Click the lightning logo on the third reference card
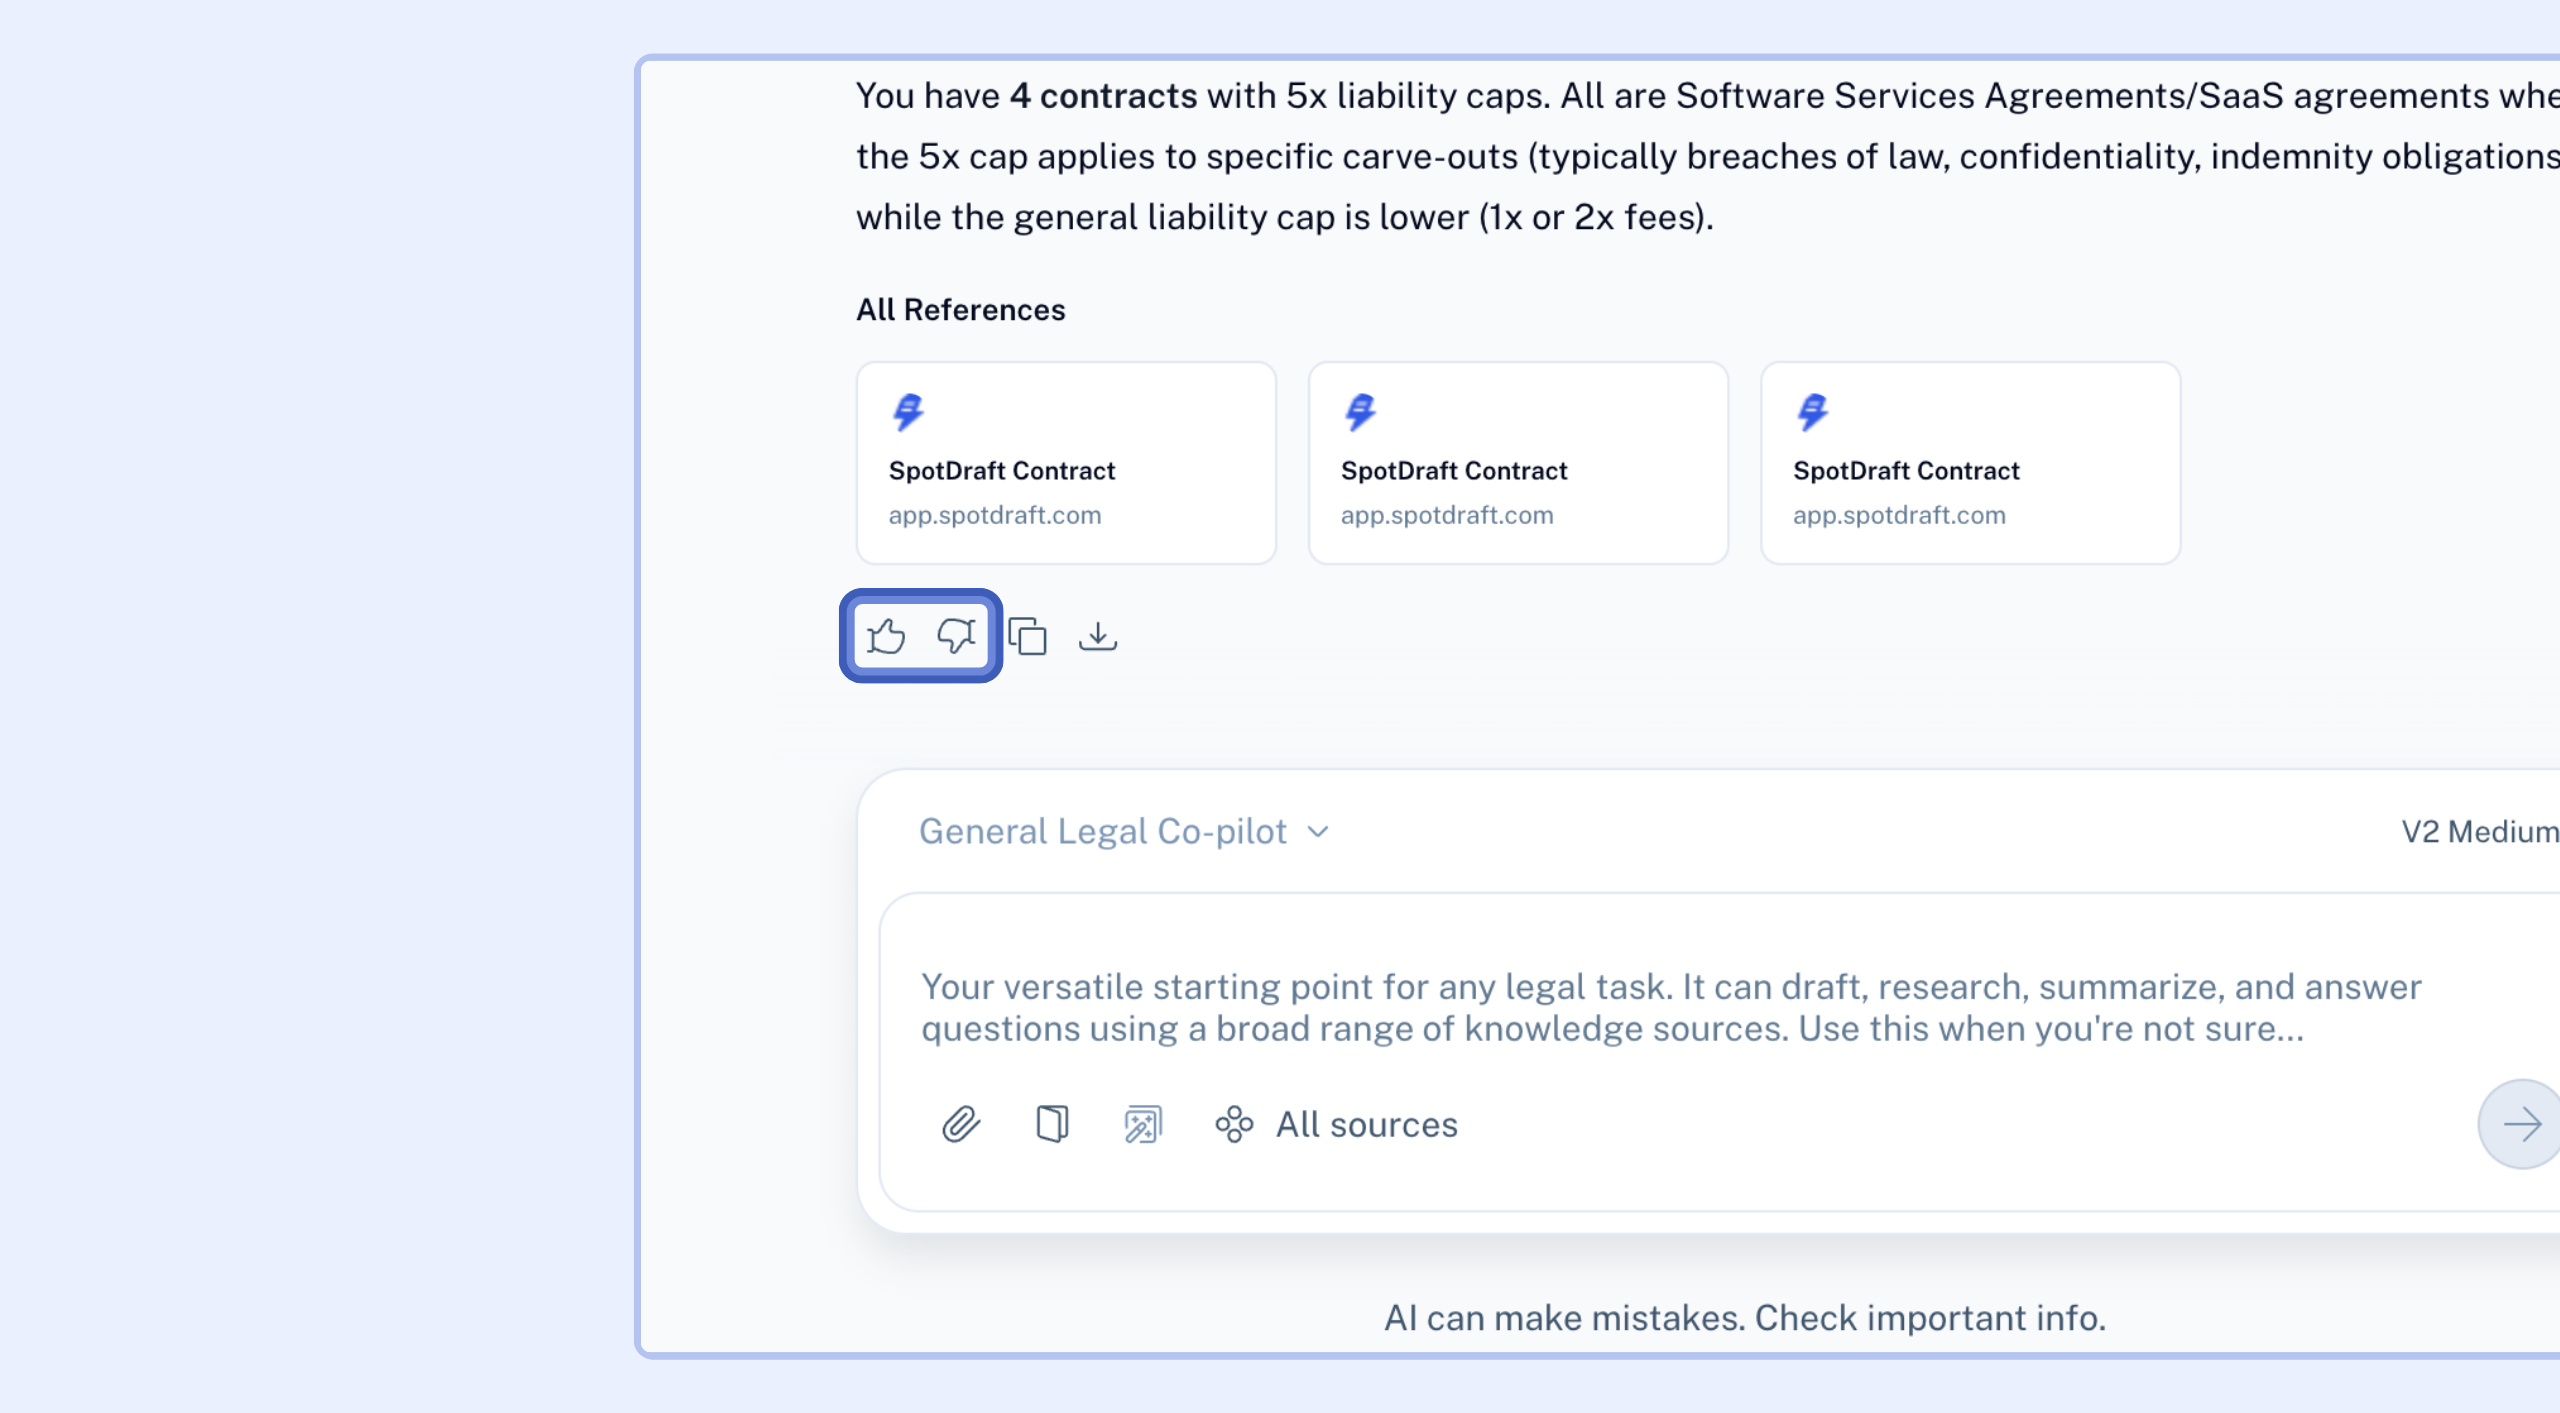Image resolution: width=2560 pixels, height=1413 pixels. click(1812, 412)
